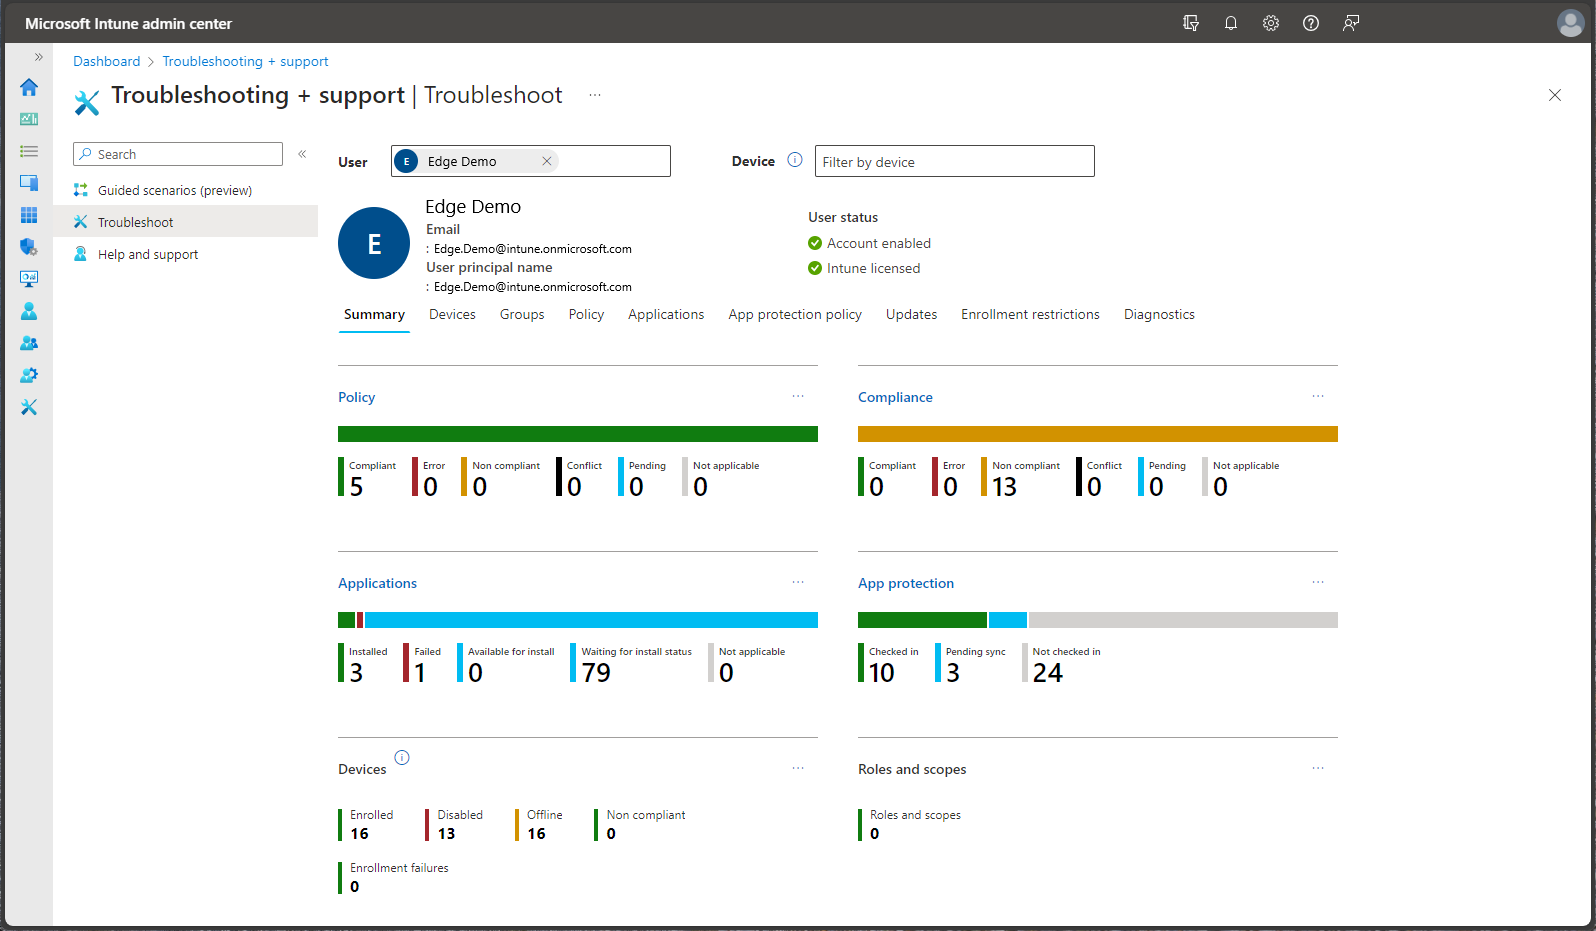Image resolution: width=1596 pixels, height=931 pixels.
Task: Click the help question mark icon
Action: pyautogui.click(x=1311, y=23)
